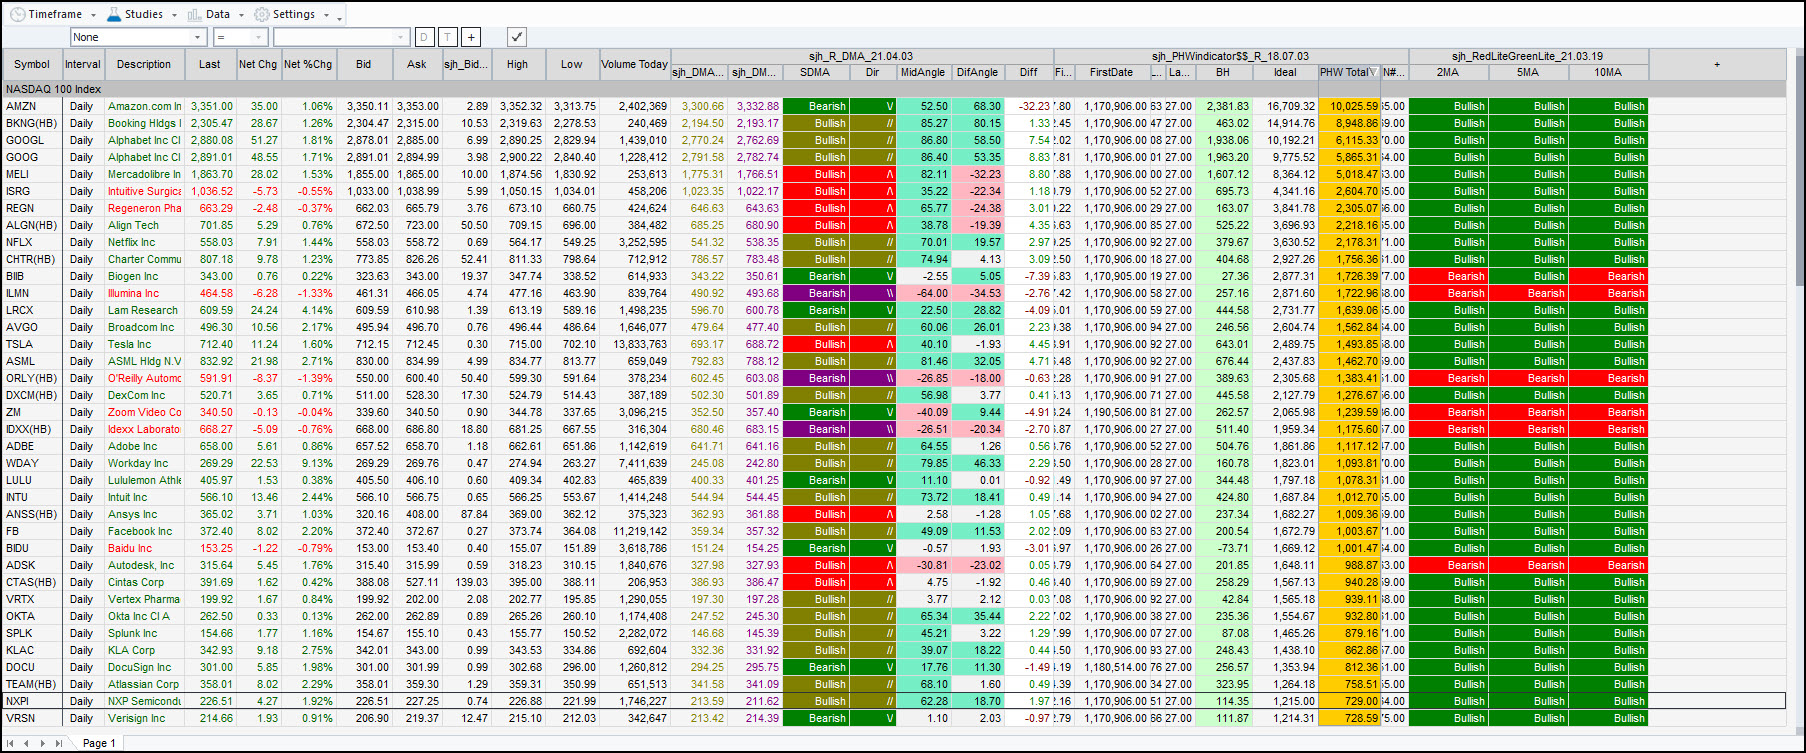The height and width of the screenshot is (753, 1806).
Task: Click ILMN's MidAngle value -64.00
Action: point(923,293)
